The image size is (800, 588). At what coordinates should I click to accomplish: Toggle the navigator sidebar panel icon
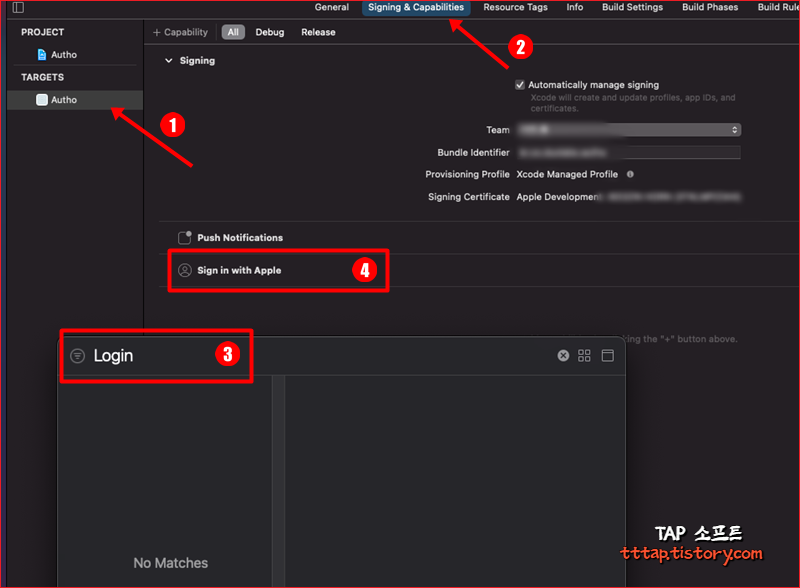(18, 7)
